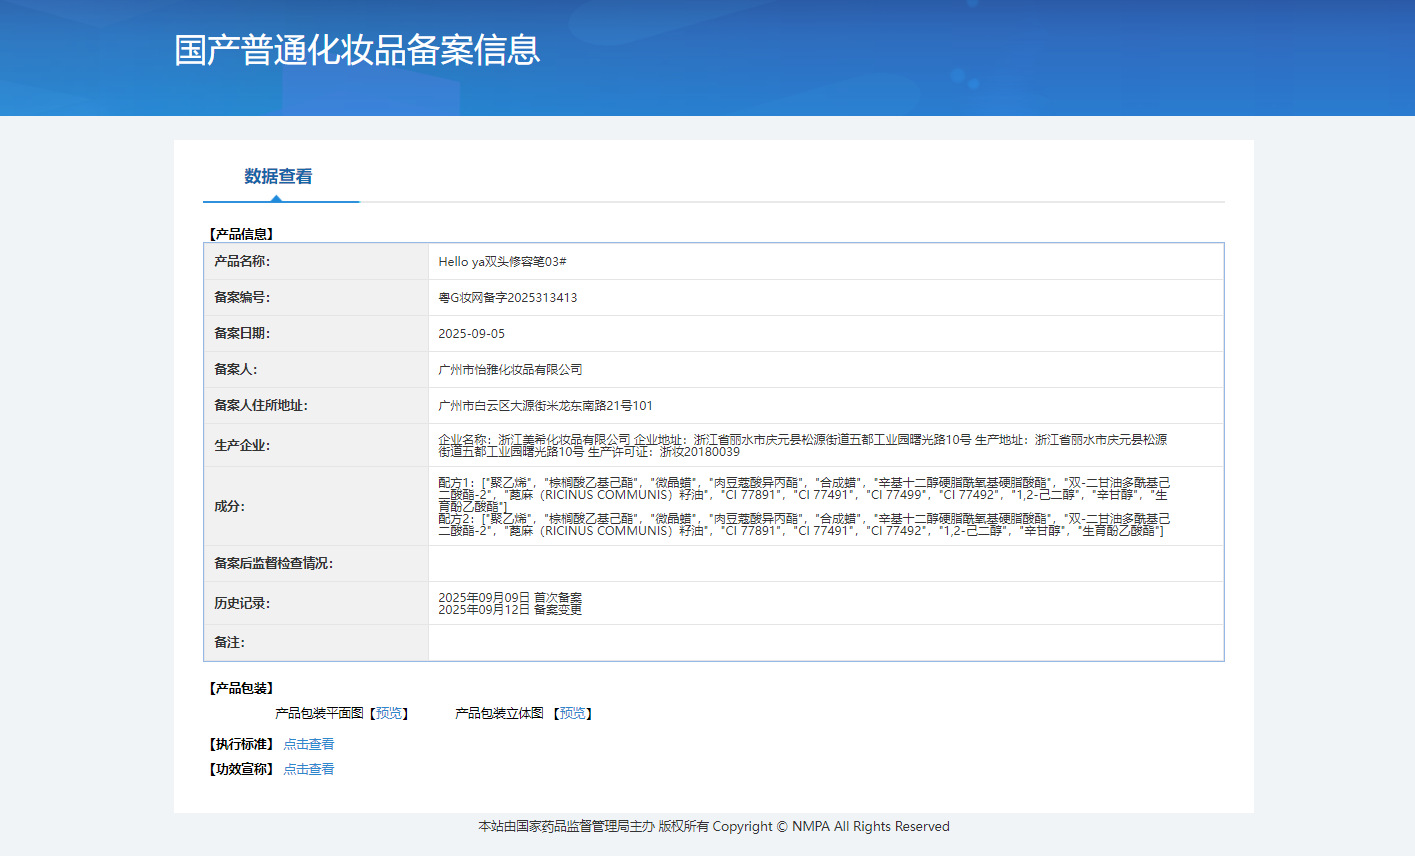Click the 历史记录 row label
Viewport: 1415px width, 856px height.
(242, 603)
